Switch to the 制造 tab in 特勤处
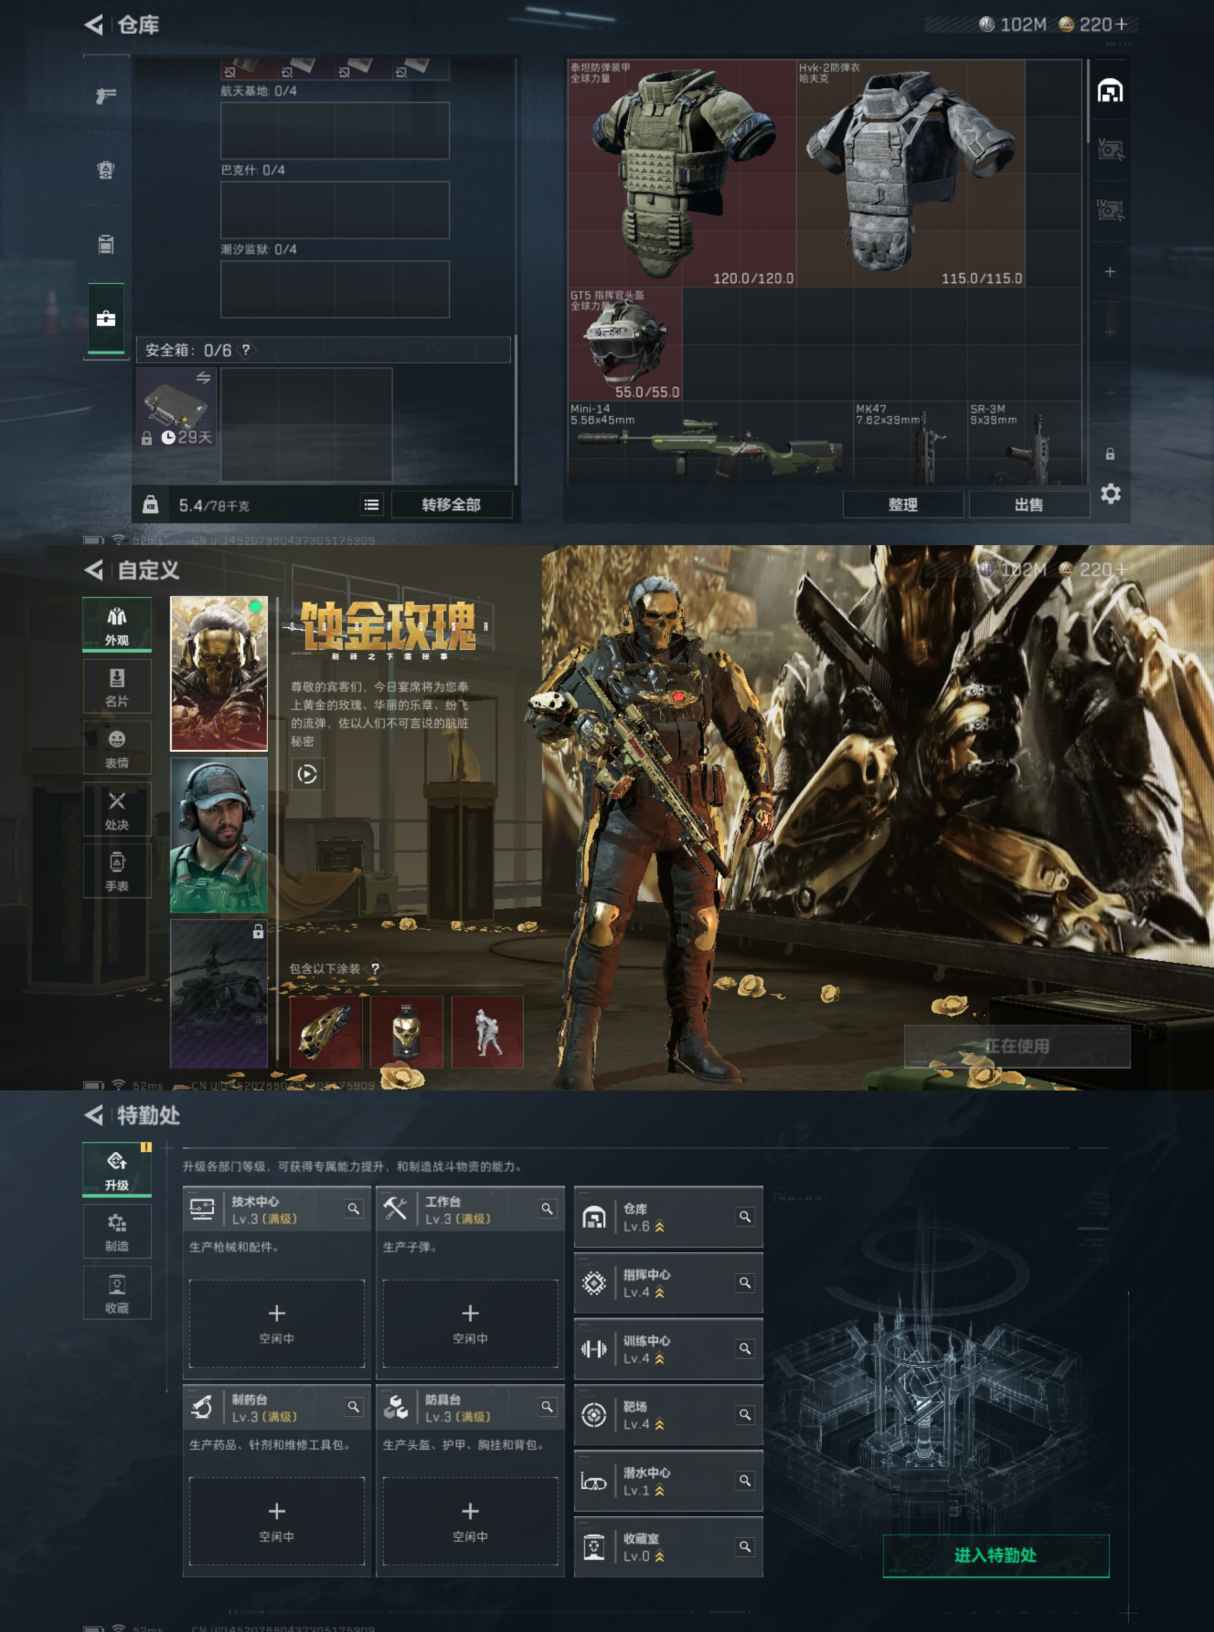Screen dimensions: 1214x1632 (117, 1231)
